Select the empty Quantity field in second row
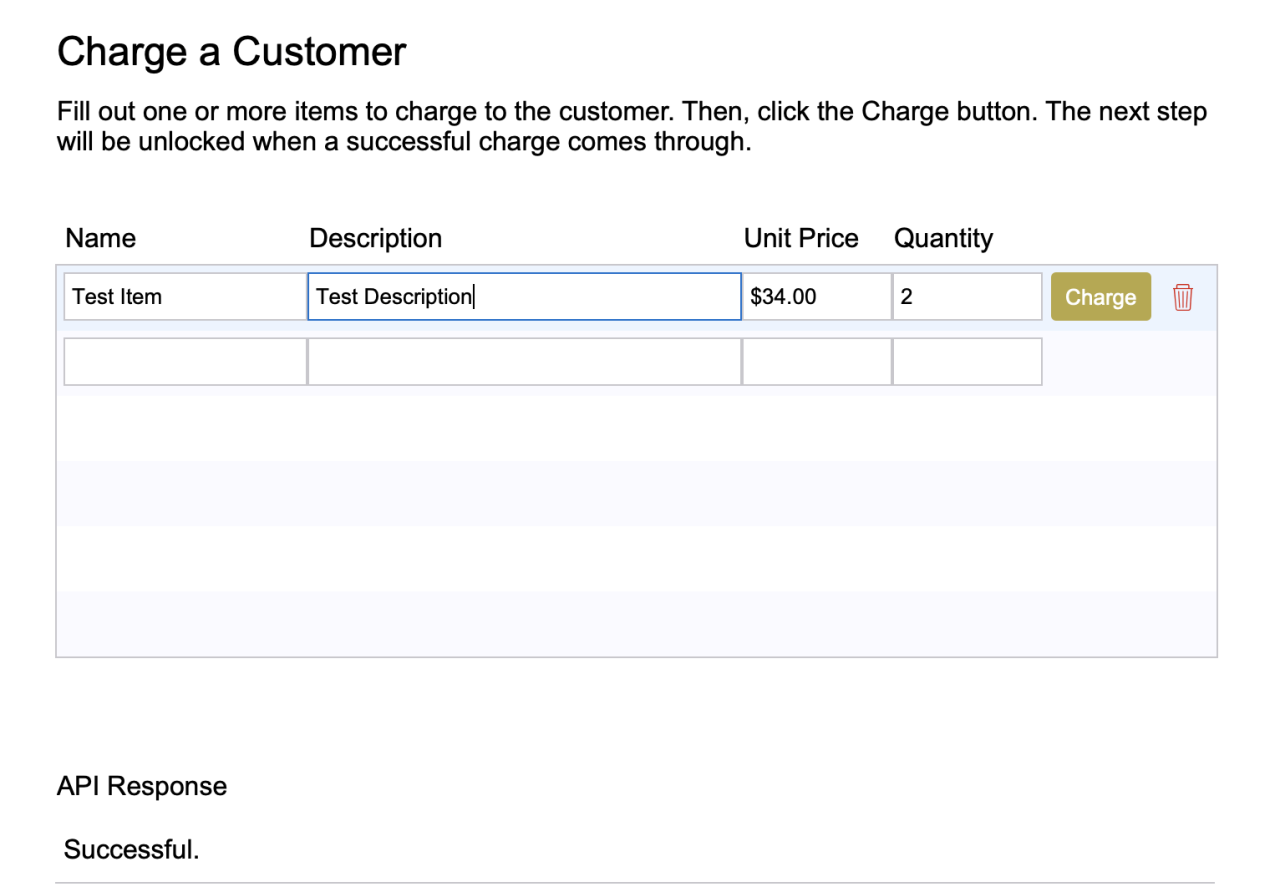 tap(967, 361)
